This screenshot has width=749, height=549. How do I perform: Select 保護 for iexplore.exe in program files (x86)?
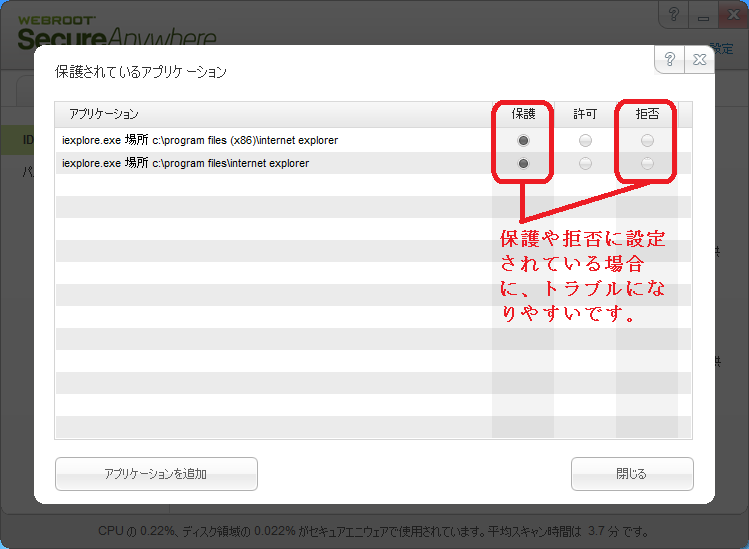(524, 140)
